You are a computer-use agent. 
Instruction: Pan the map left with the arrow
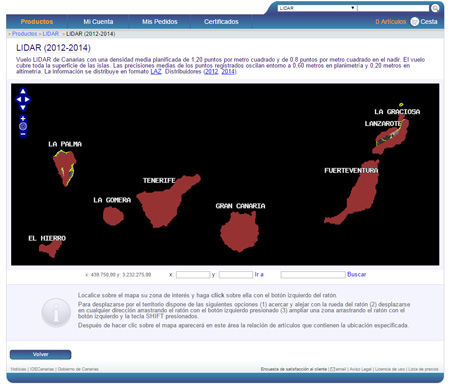pyautogui.click(x=19, y=99)
